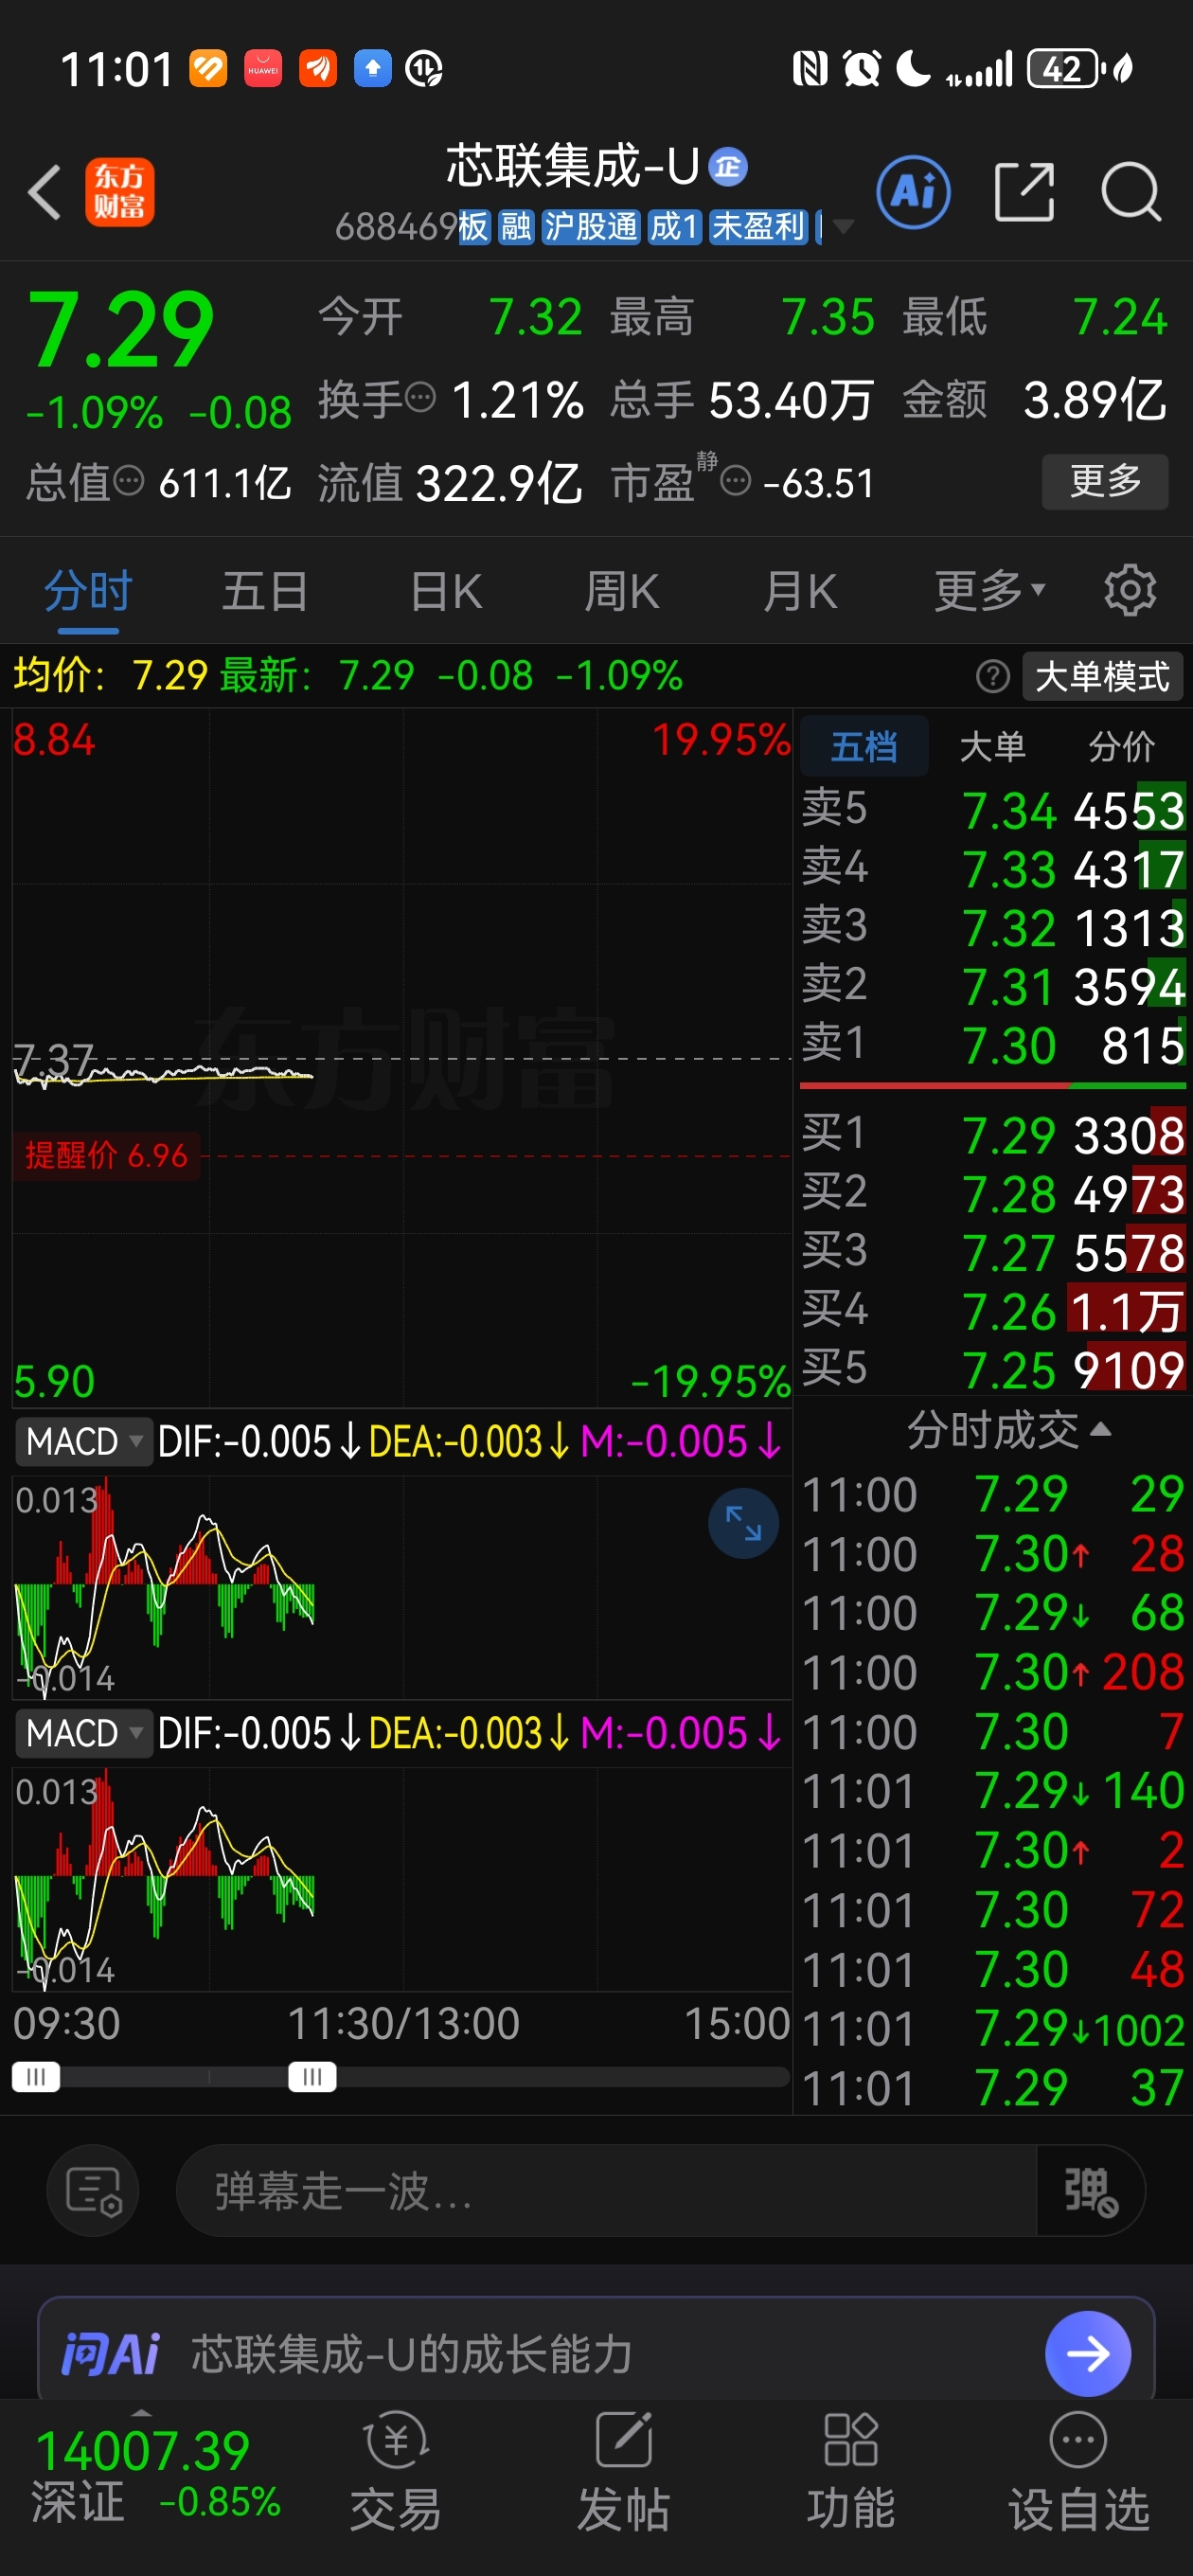The height and width of the screenshot is (2576, 1193).
Task: Go back using the back arrow
Action: (x=45, y=192)
